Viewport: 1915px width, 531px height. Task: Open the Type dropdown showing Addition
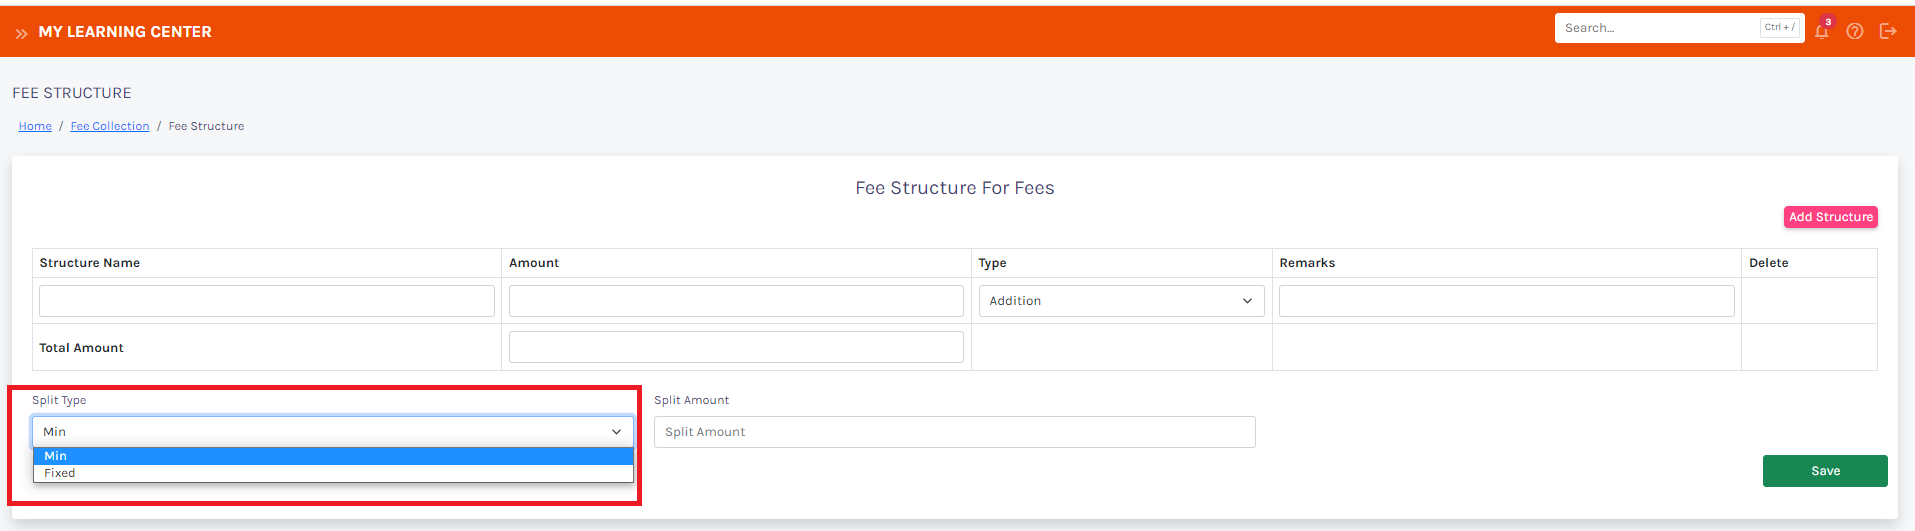tap(1120, 301)
